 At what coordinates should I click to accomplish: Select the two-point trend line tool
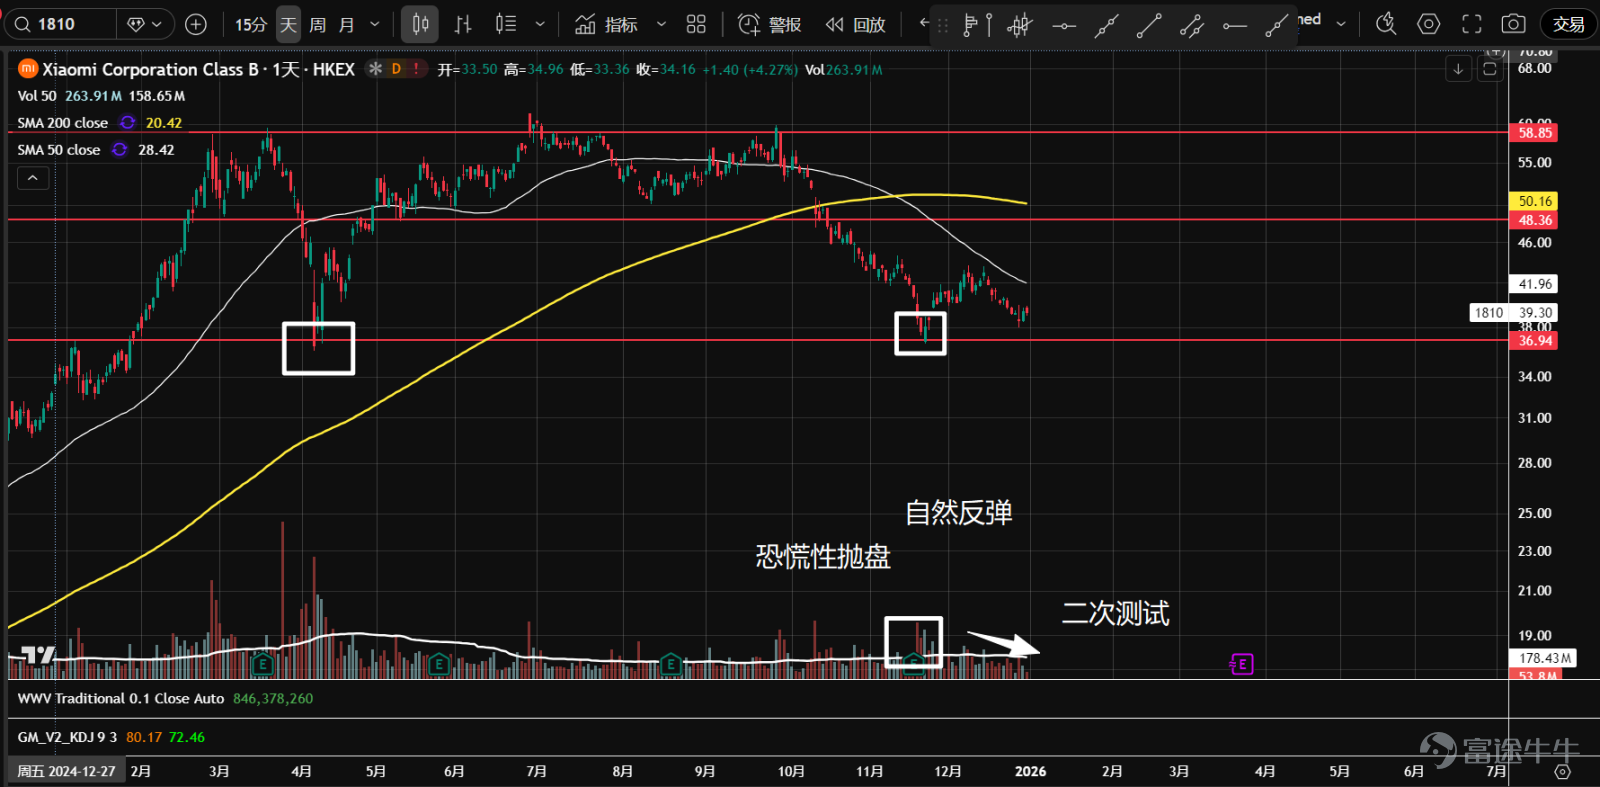[x=1149, y=25]
